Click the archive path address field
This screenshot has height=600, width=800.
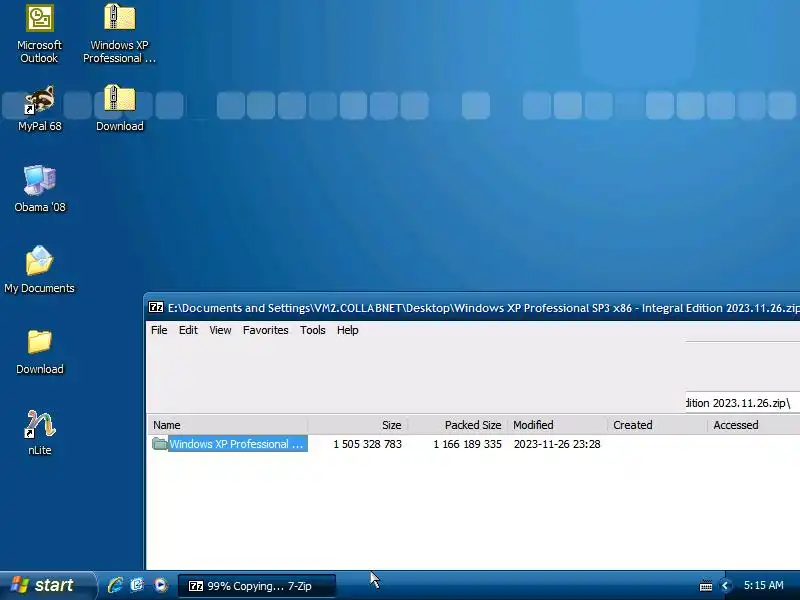(742, 403)
